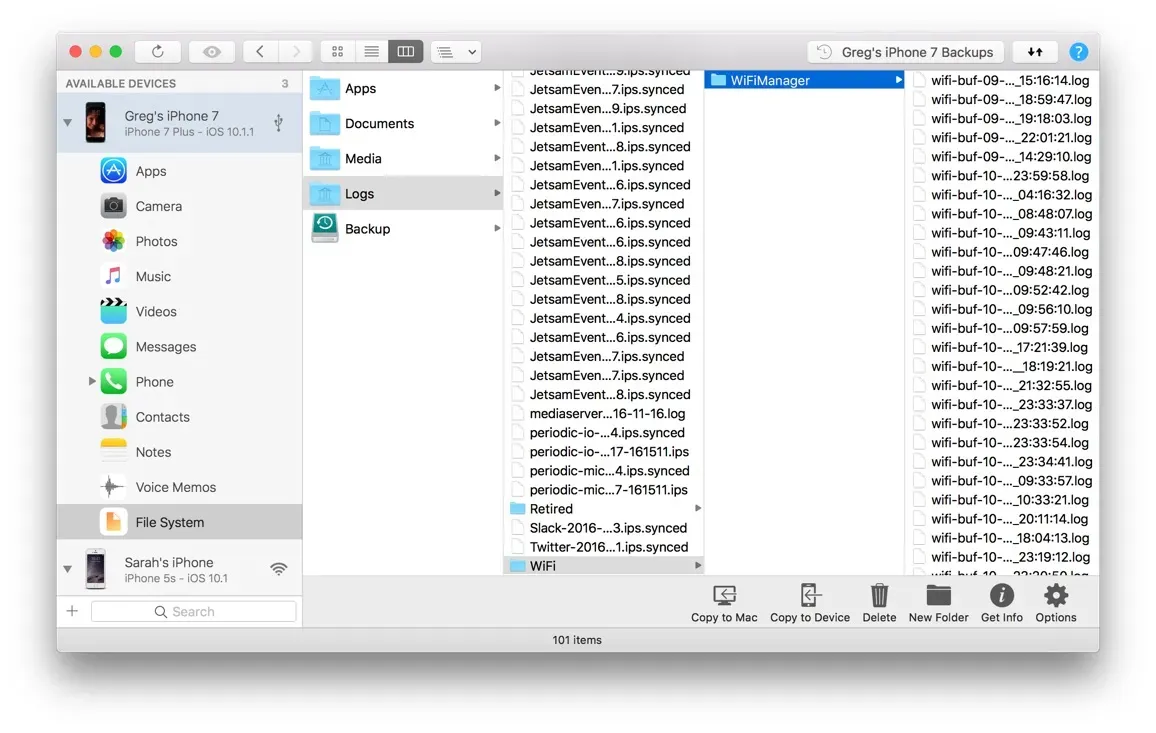This screenshot has width=1156, height=733.
Task: Expand the Phone sidebar item
Action: click(x=92, y=381)
